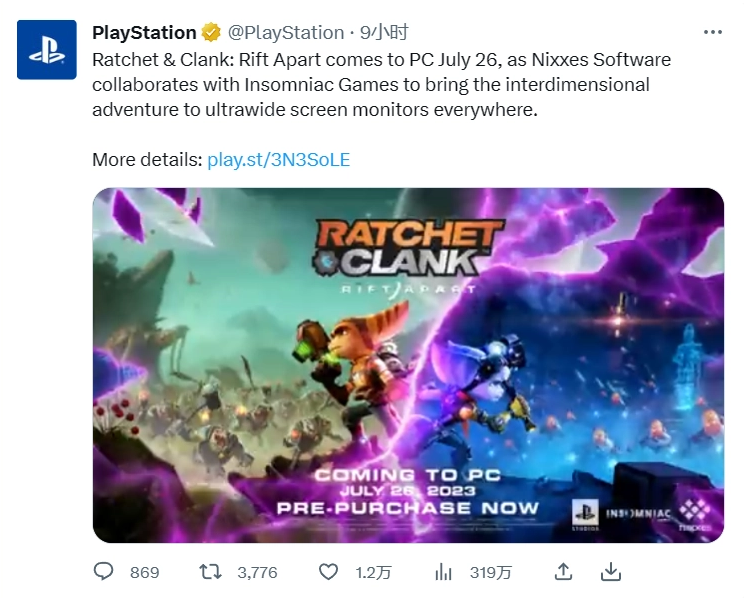Click the 869 reply count

point(144,573)
